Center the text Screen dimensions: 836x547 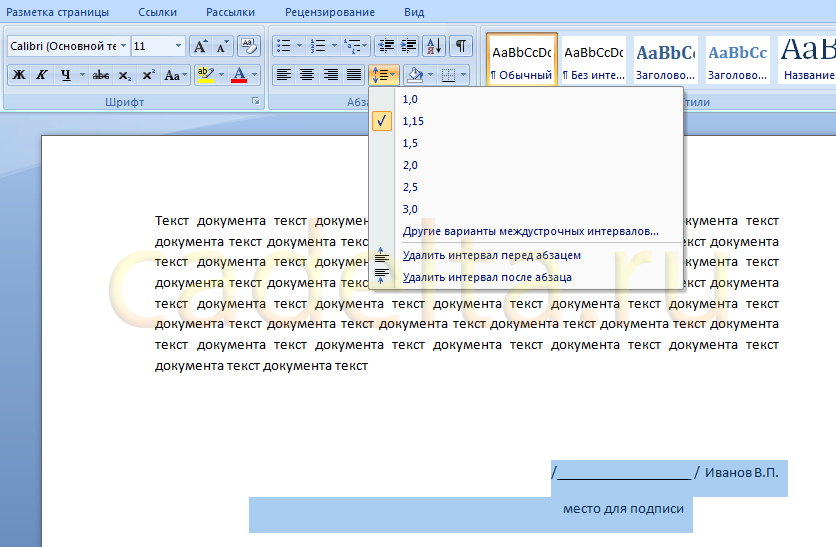307,75
